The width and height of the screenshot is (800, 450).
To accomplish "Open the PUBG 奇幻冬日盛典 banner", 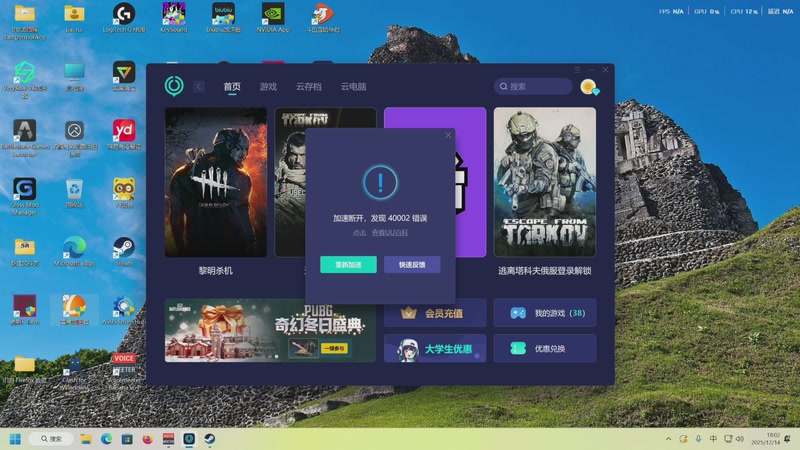I will pos(270,330).
